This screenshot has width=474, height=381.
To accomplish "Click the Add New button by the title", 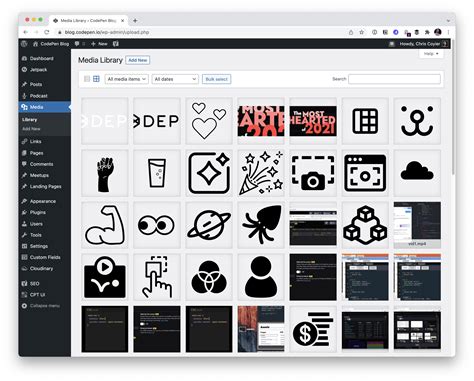I will (138, 60).
